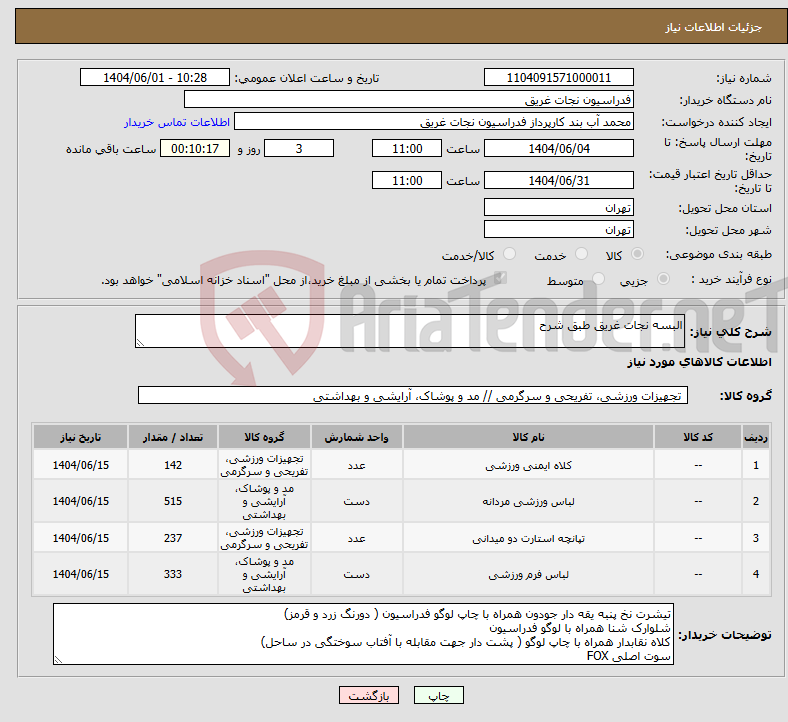Viewport: 788px width, 722px height.
Task: Click the واحد شمارش column header
Action: click(x=356, y=437)
